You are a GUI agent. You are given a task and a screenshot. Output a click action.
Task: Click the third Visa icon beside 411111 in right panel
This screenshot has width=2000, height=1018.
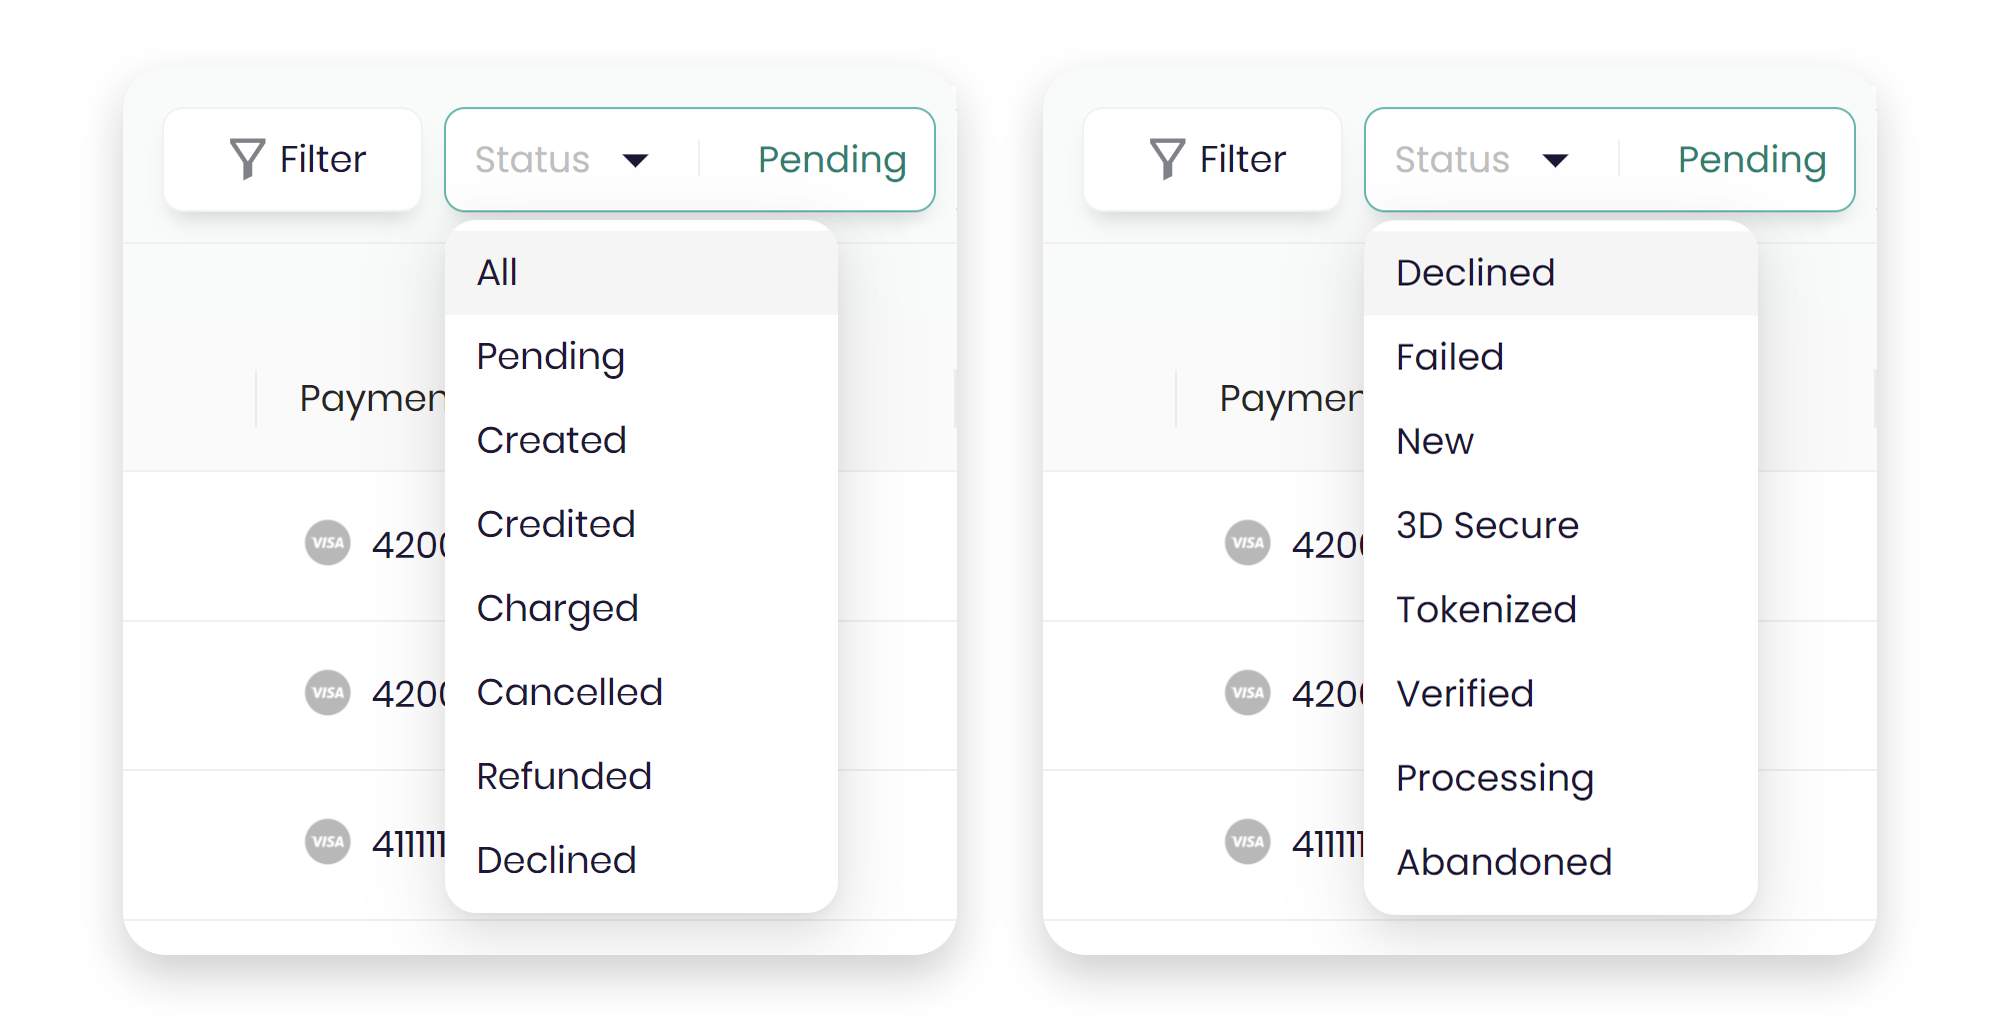[1248, 842]
